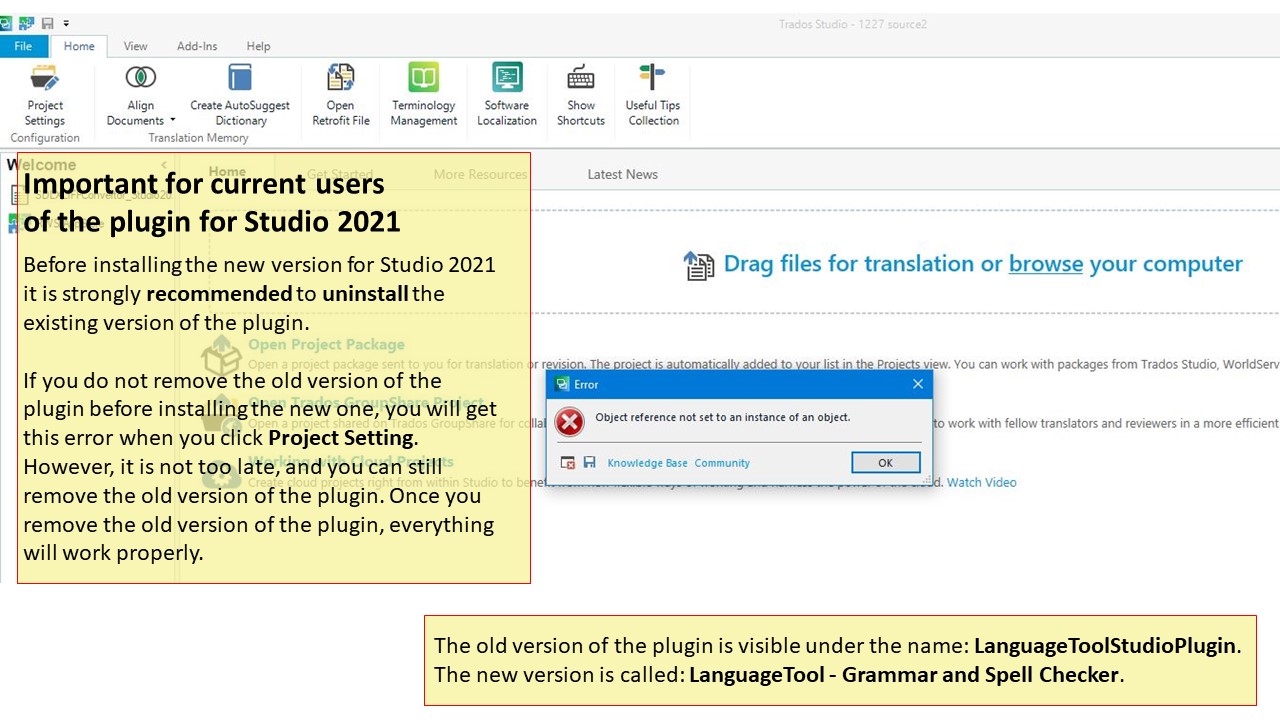Open the File menu

[x=23, y=46]
